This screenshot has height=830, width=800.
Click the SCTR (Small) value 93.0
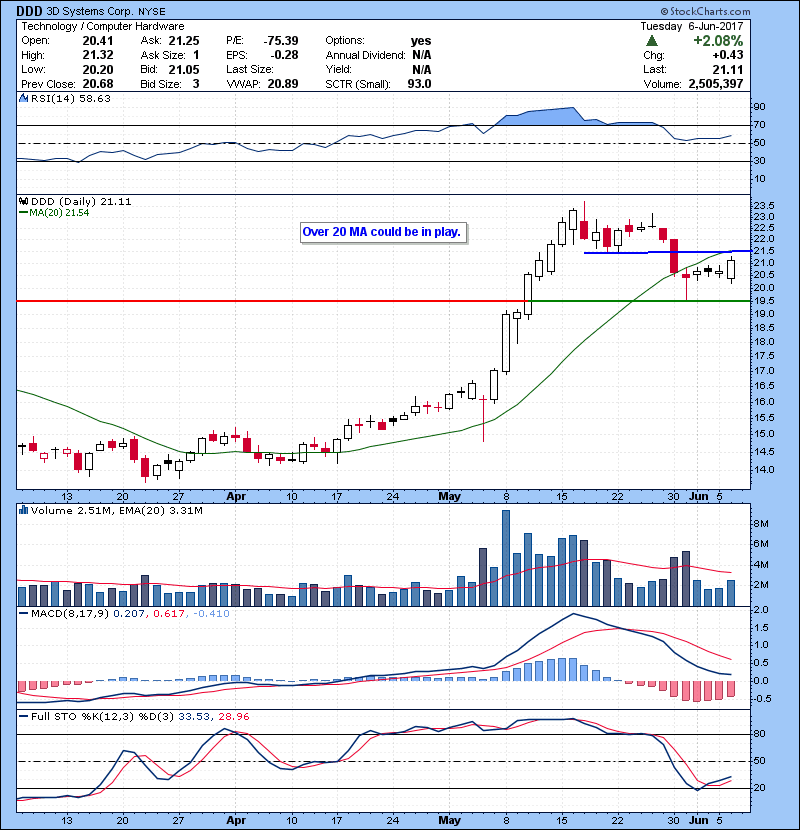pos(419,84)
